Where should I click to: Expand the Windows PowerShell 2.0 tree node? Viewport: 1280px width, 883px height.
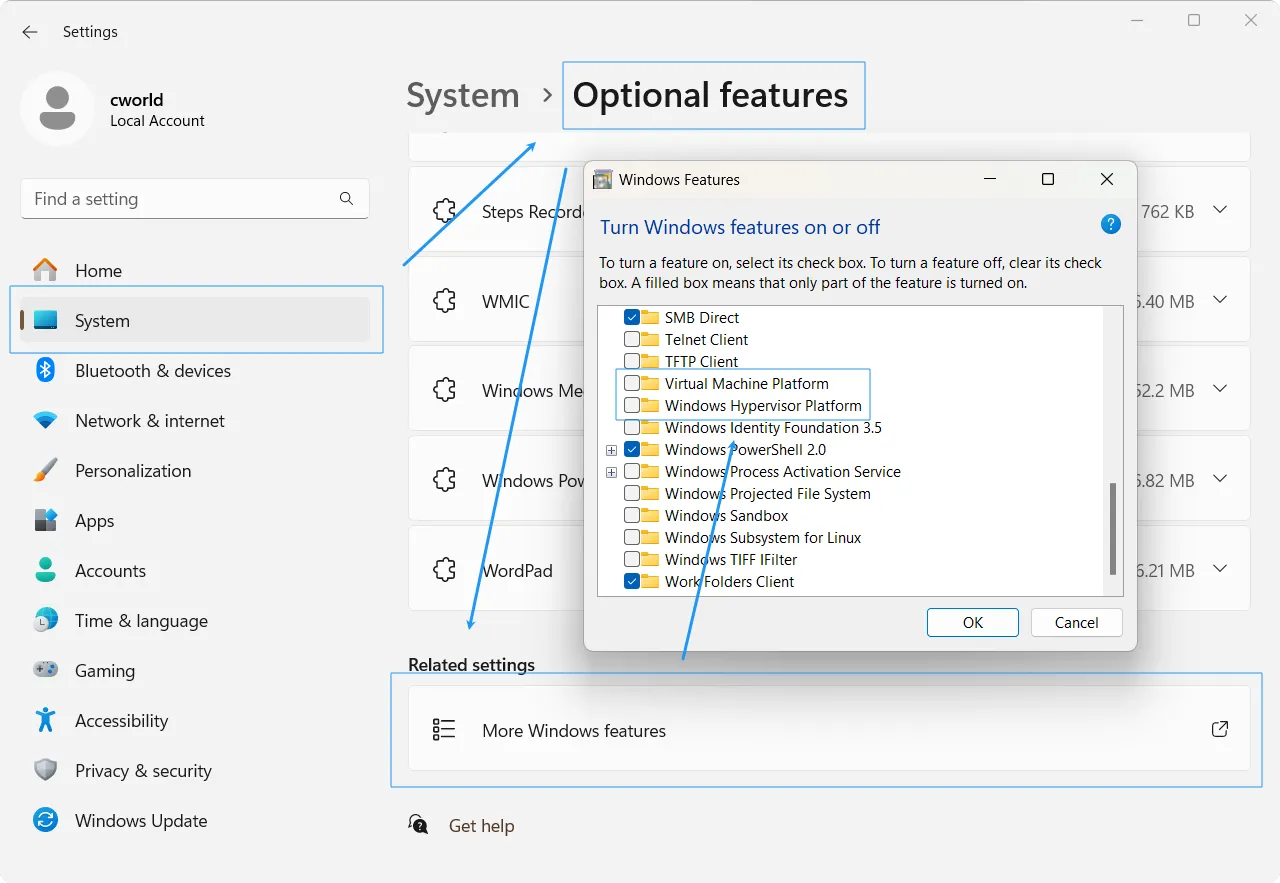pyautogui.click(x=611, y=449)
